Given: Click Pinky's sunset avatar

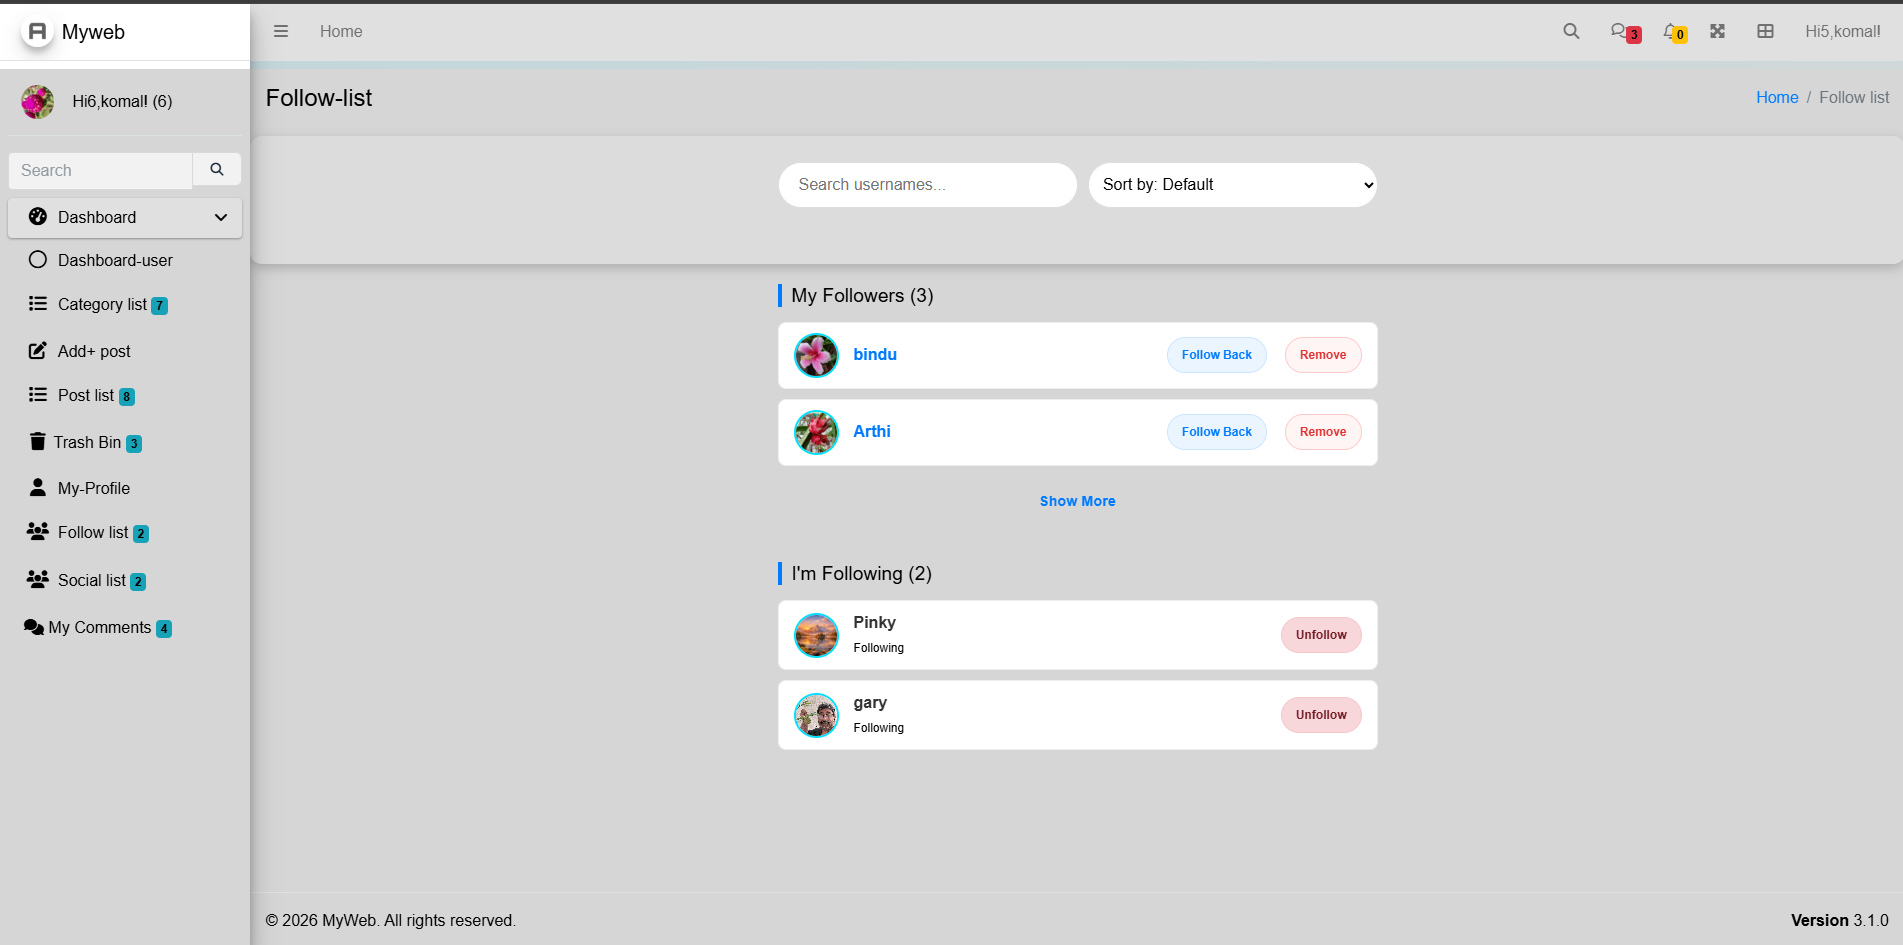Looking at the screenshot, I should (816, 635).
